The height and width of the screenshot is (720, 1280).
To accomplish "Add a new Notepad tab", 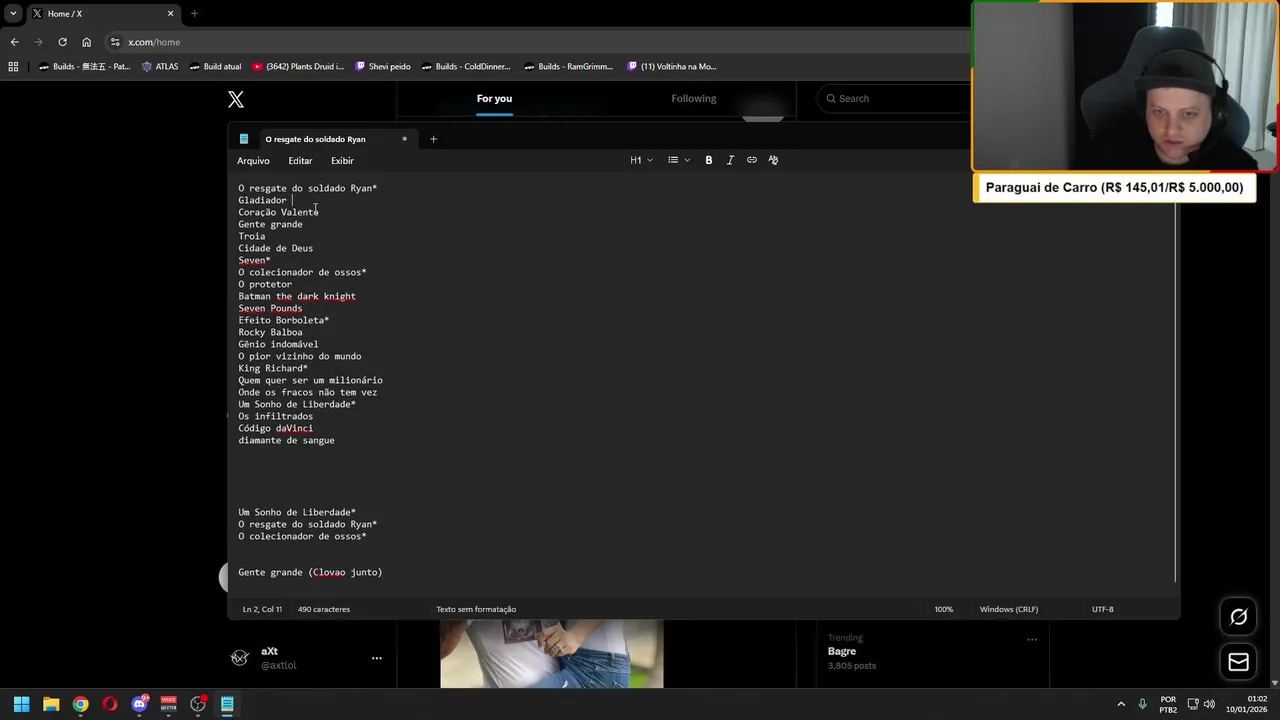I will [x=433, y=139].
